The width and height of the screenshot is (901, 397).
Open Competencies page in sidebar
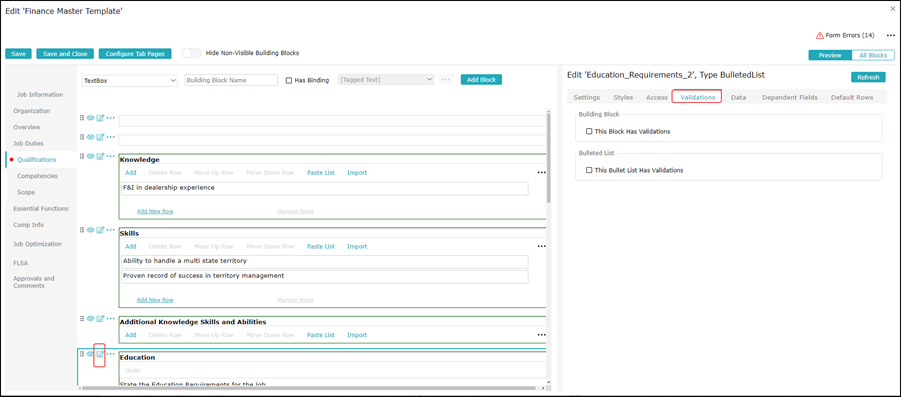coord(37,176)
